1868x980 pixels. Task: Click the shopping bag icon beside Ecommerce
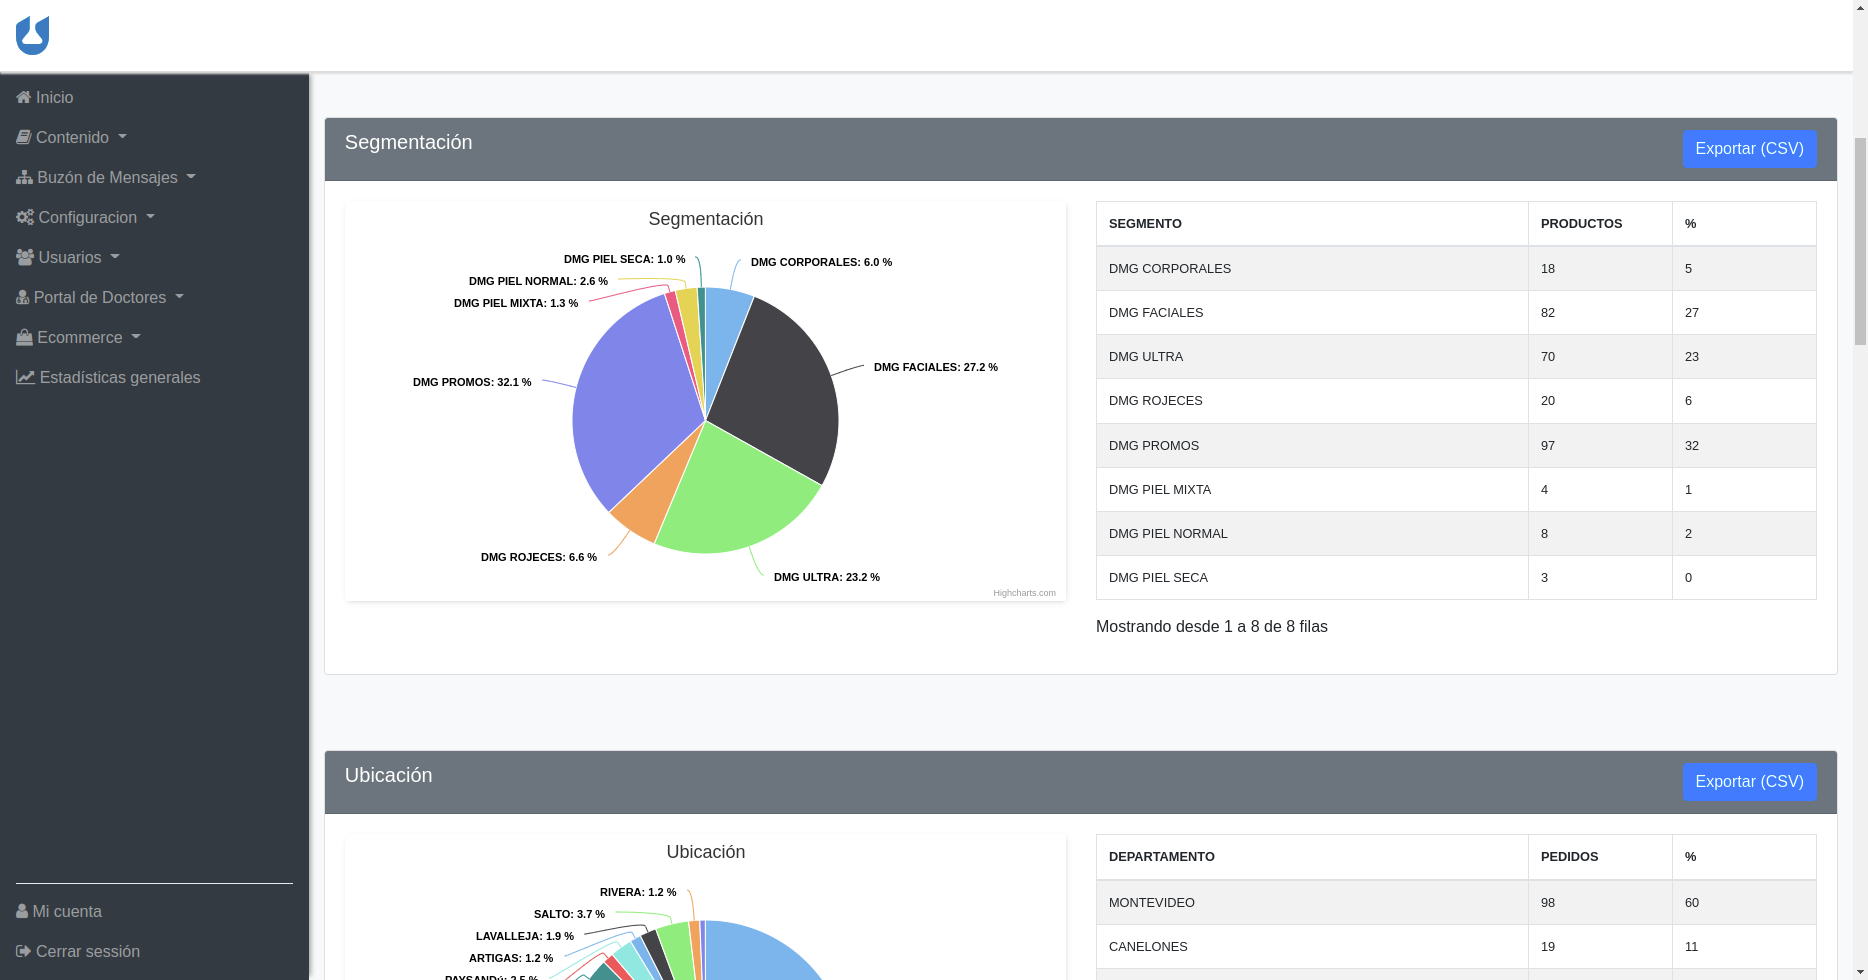pos(25,337)
